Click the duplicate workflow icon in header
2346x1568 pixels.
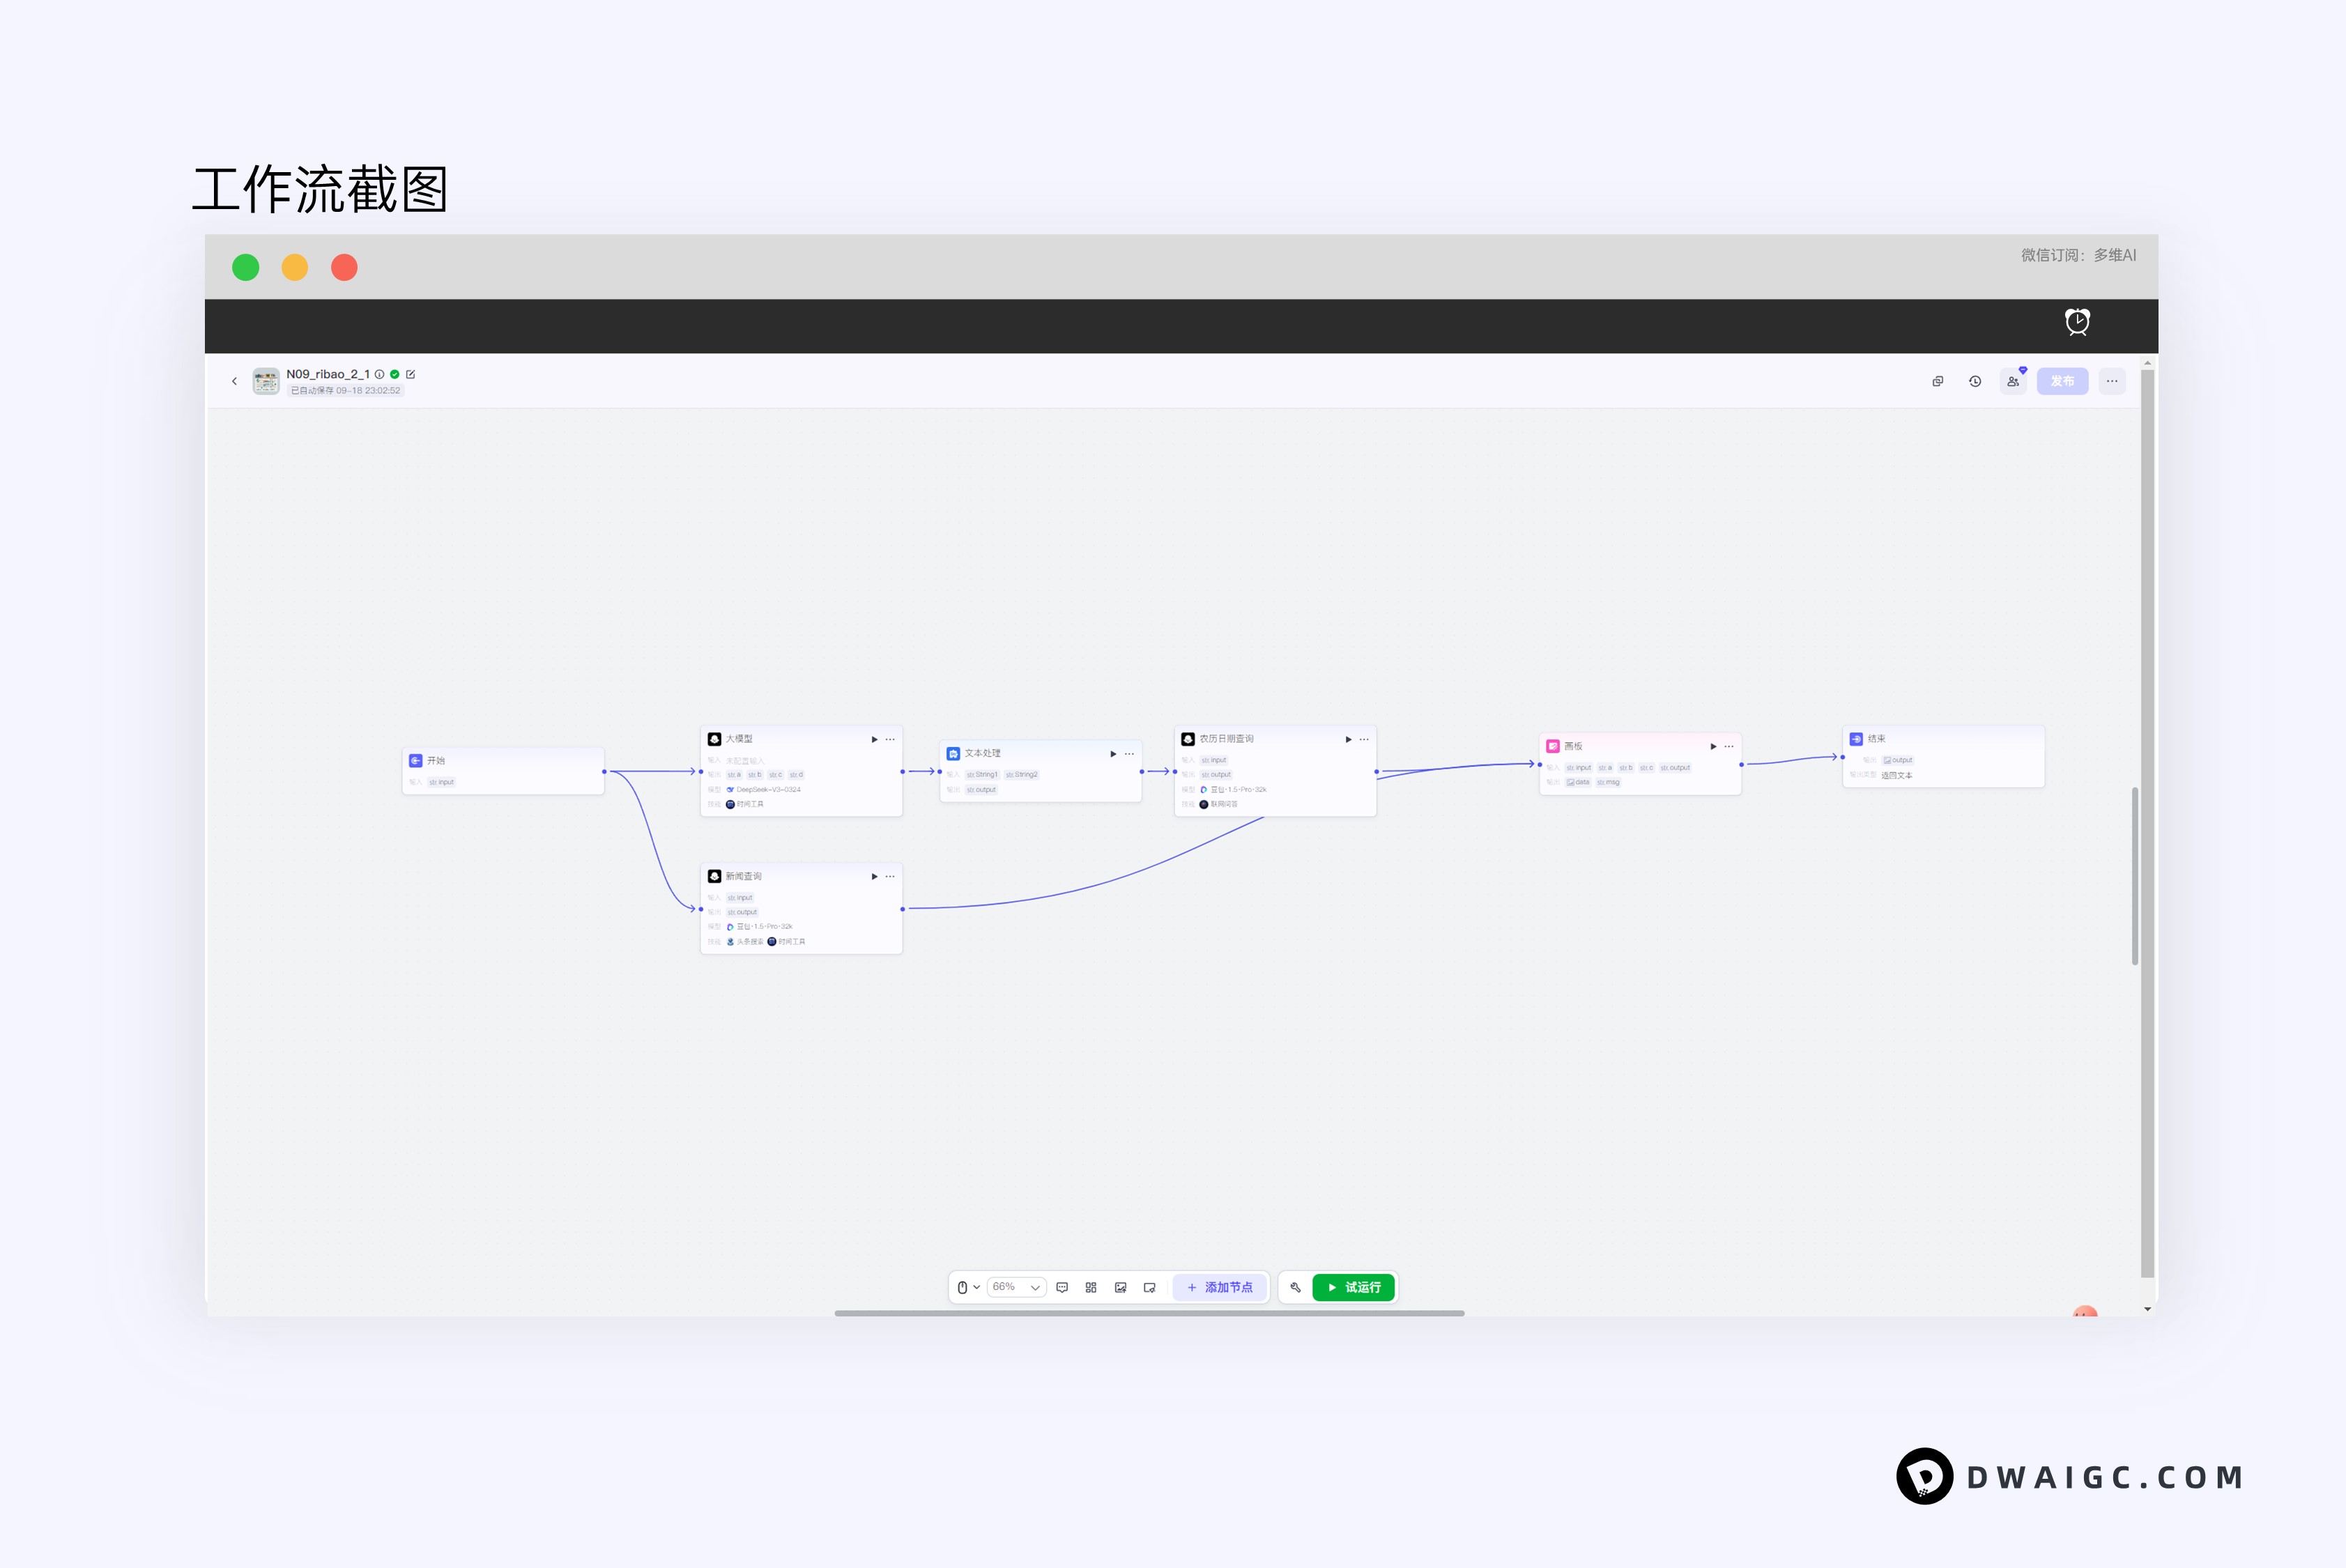(1937, 381)
